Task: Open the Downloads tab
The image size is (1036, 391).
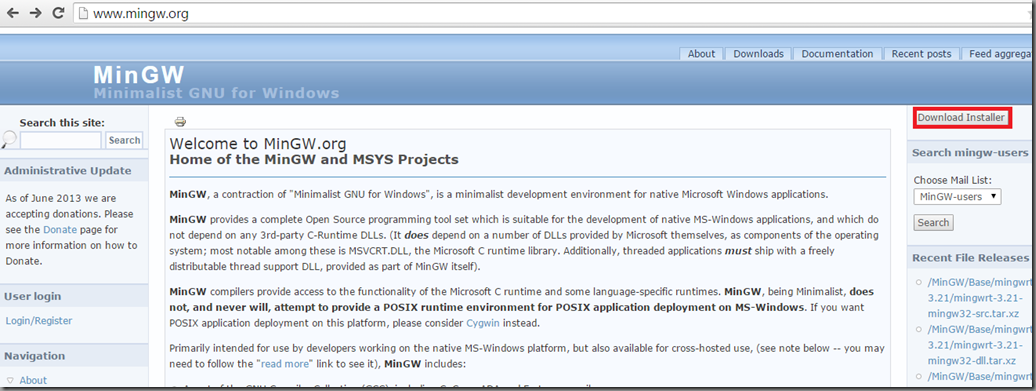Action: 758,54
